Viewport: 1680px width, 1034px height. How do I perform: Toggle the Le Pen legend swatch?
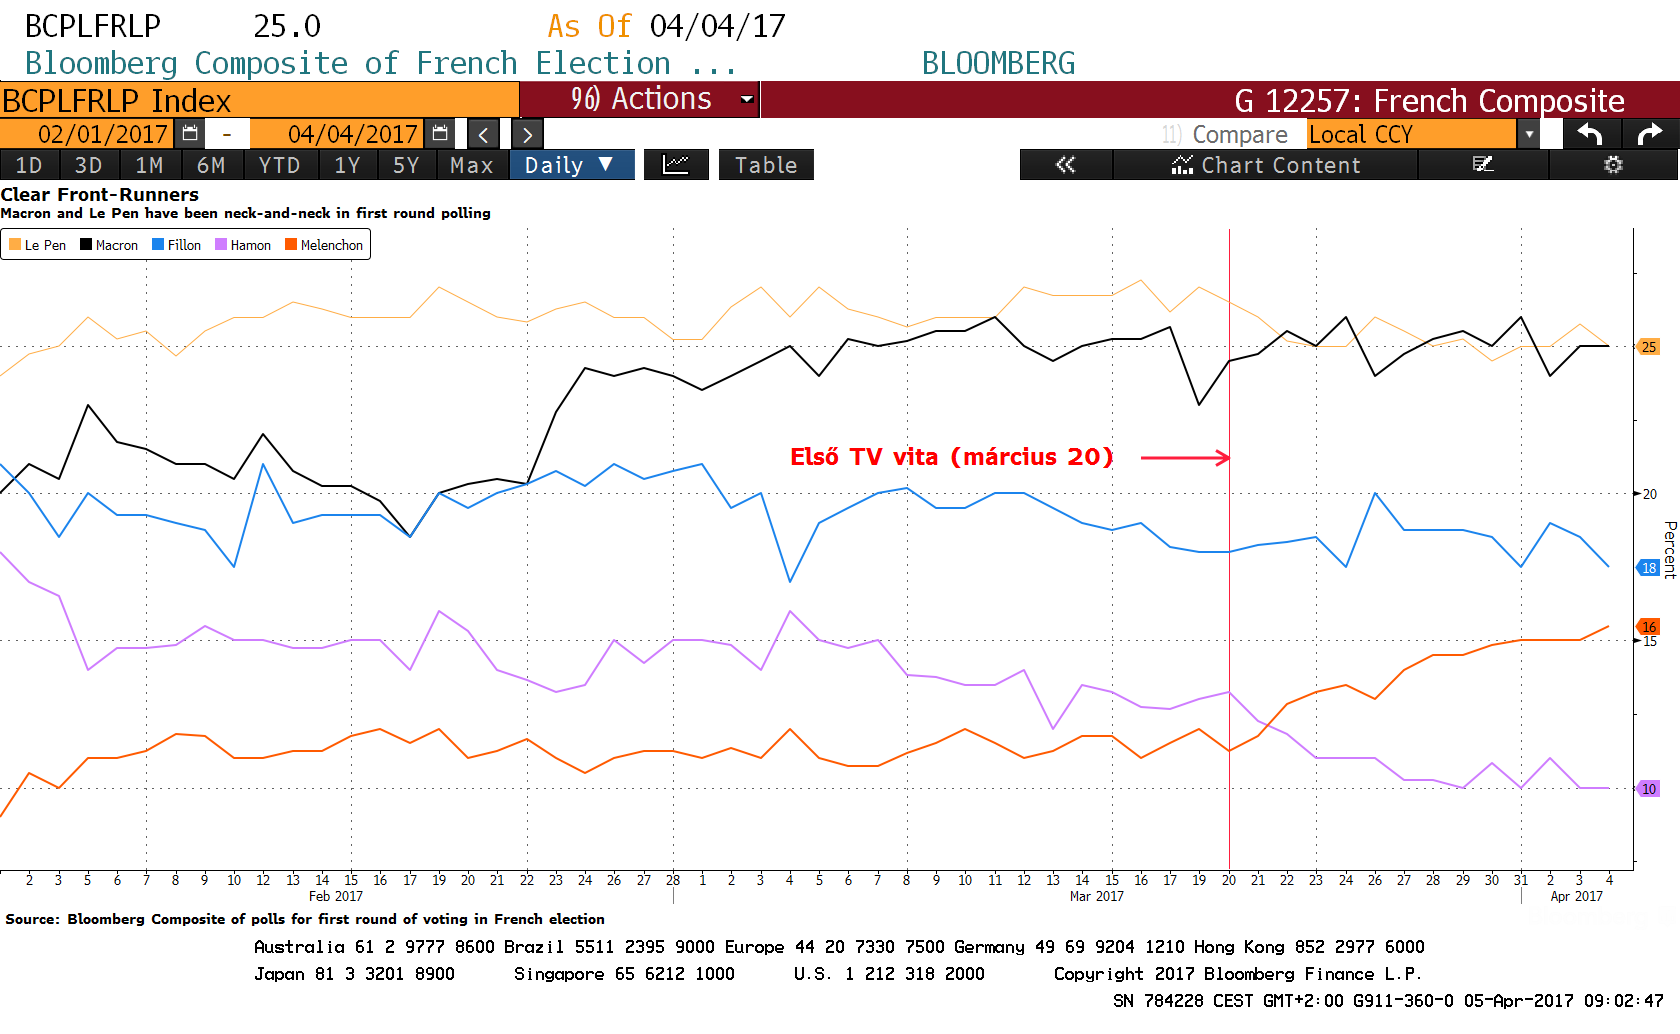click(x=15, y=244)
